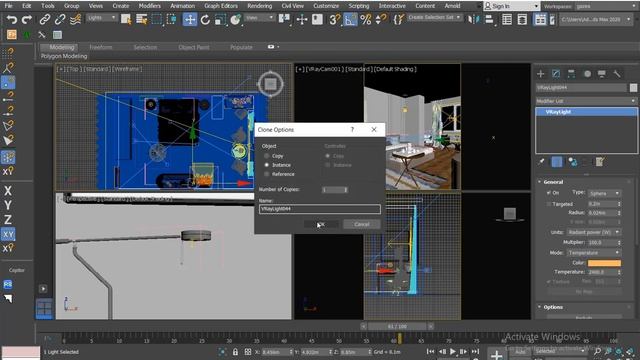Open the Lights selection filter dropdown

pos(102,18)
